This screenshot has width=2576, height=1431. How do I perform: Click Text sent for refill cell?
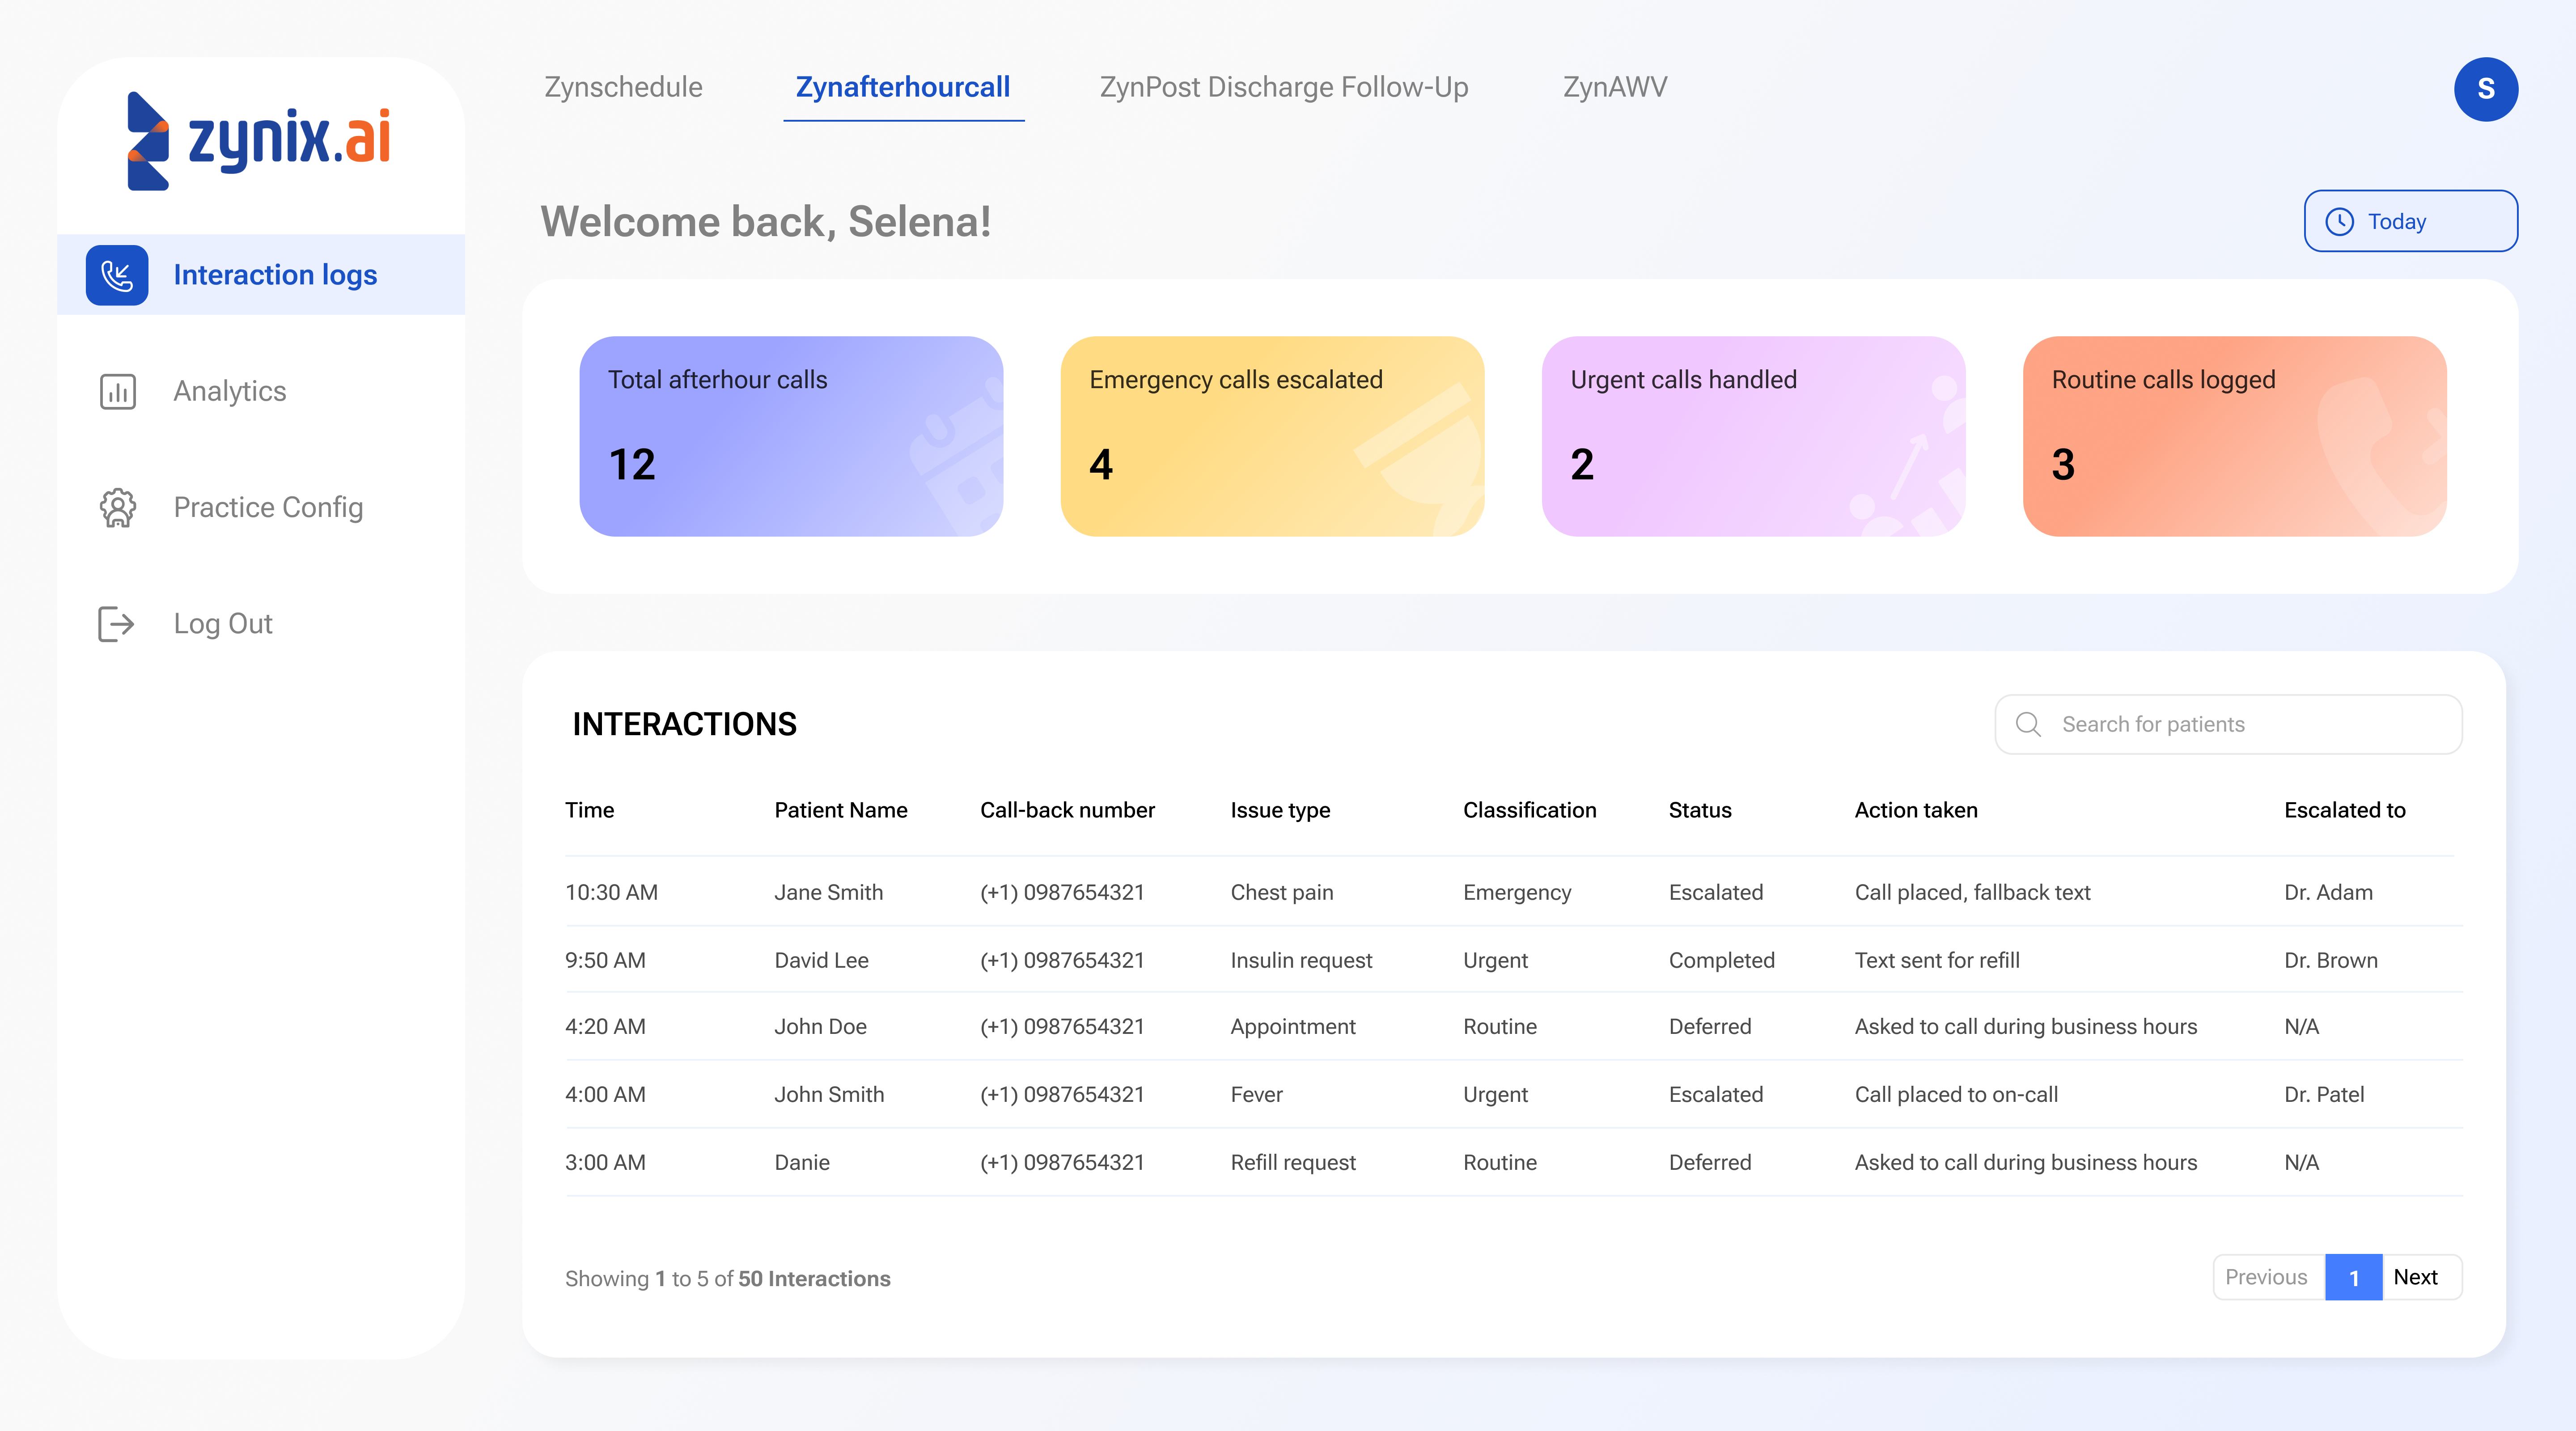pos(1937,960)
